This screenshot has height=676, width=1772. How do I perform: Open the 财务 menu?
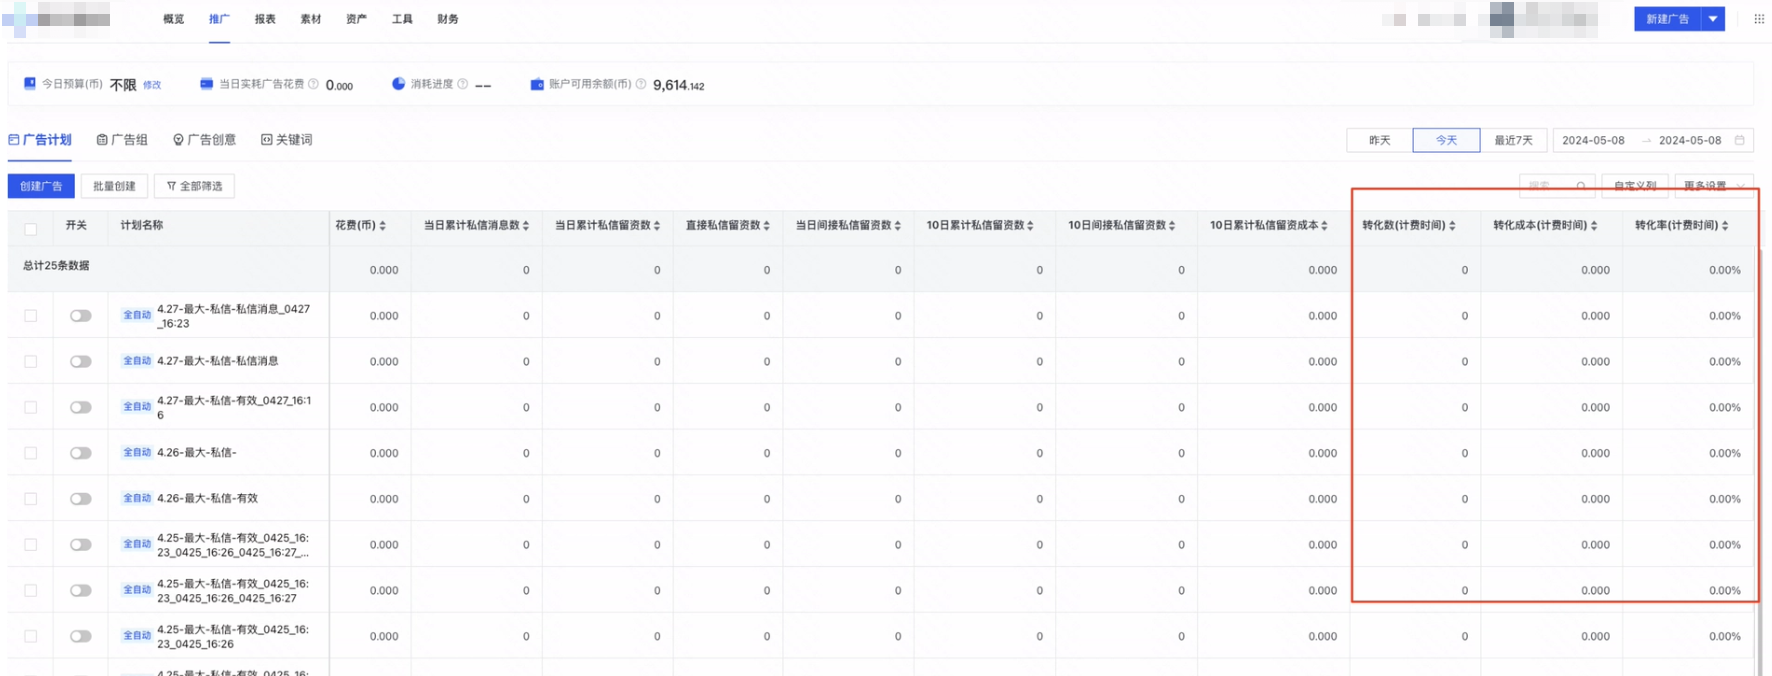pos(448,19)
